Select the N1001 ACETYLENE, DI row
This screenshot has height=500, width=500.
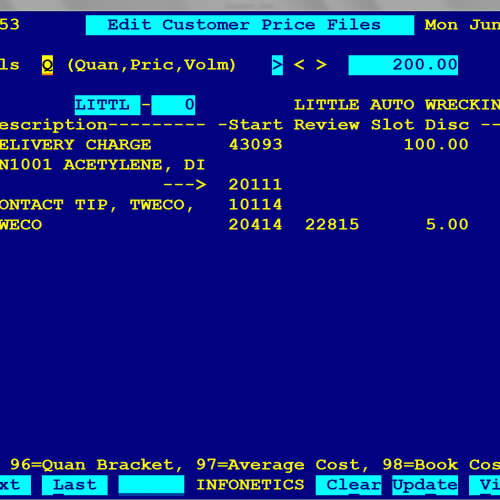102,165
